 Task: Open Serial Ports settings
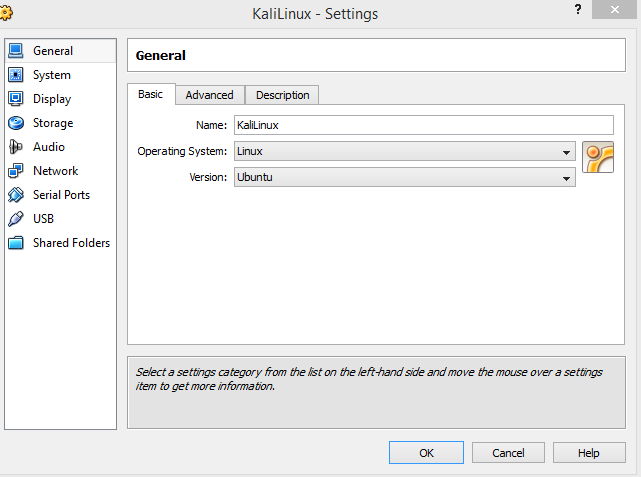pos(61,195)
